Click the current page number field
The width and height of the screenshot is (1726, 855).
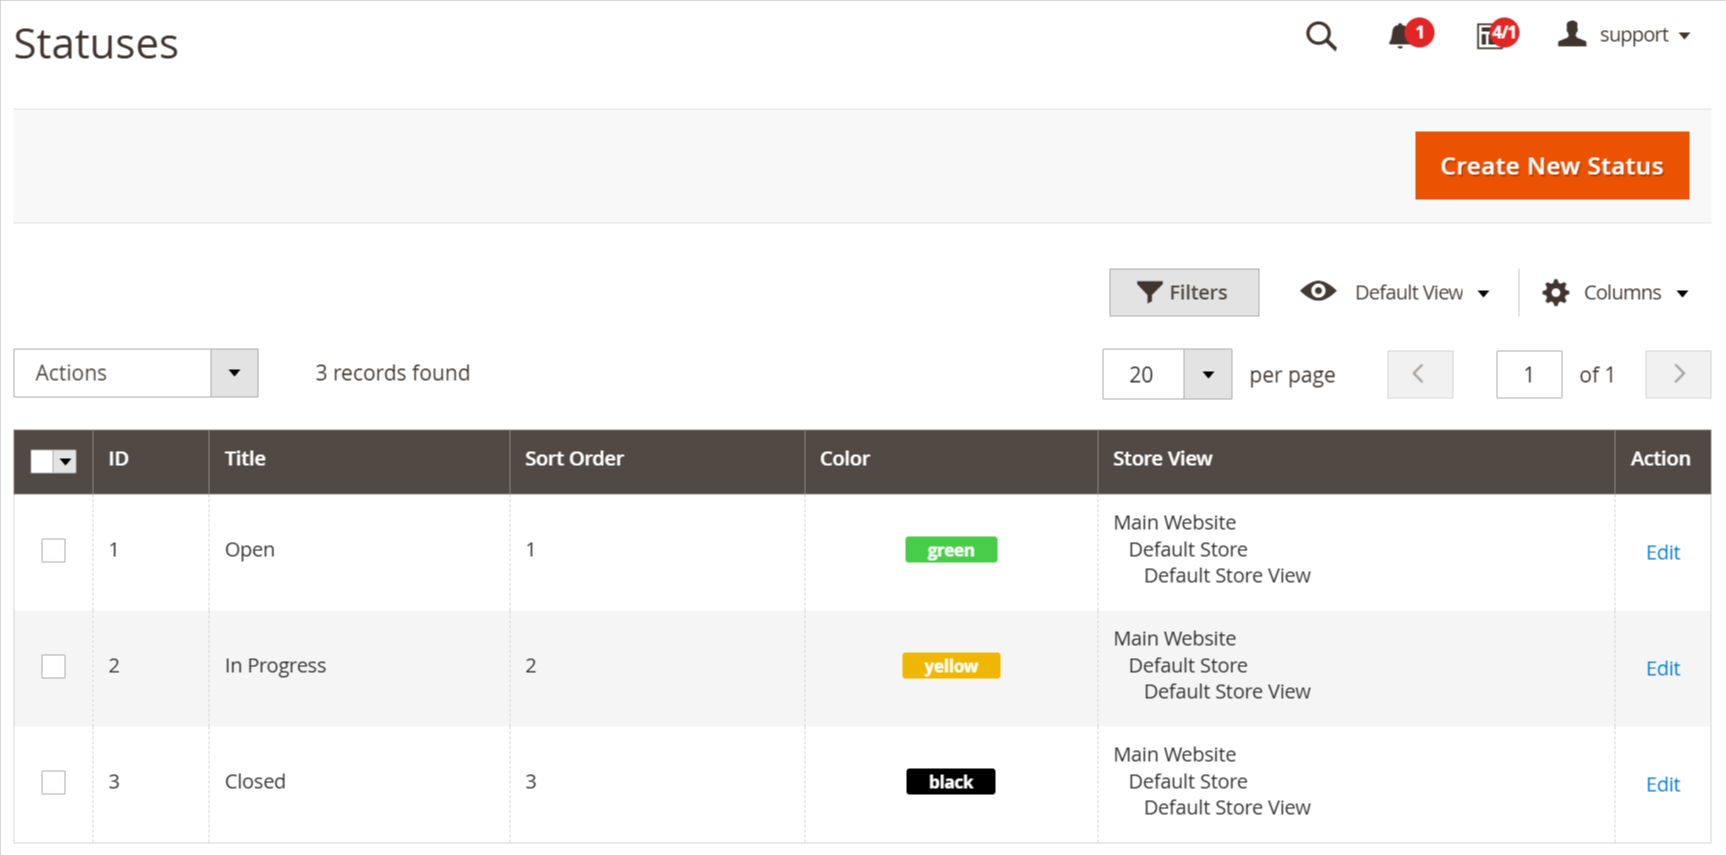tap(1528, 375)
